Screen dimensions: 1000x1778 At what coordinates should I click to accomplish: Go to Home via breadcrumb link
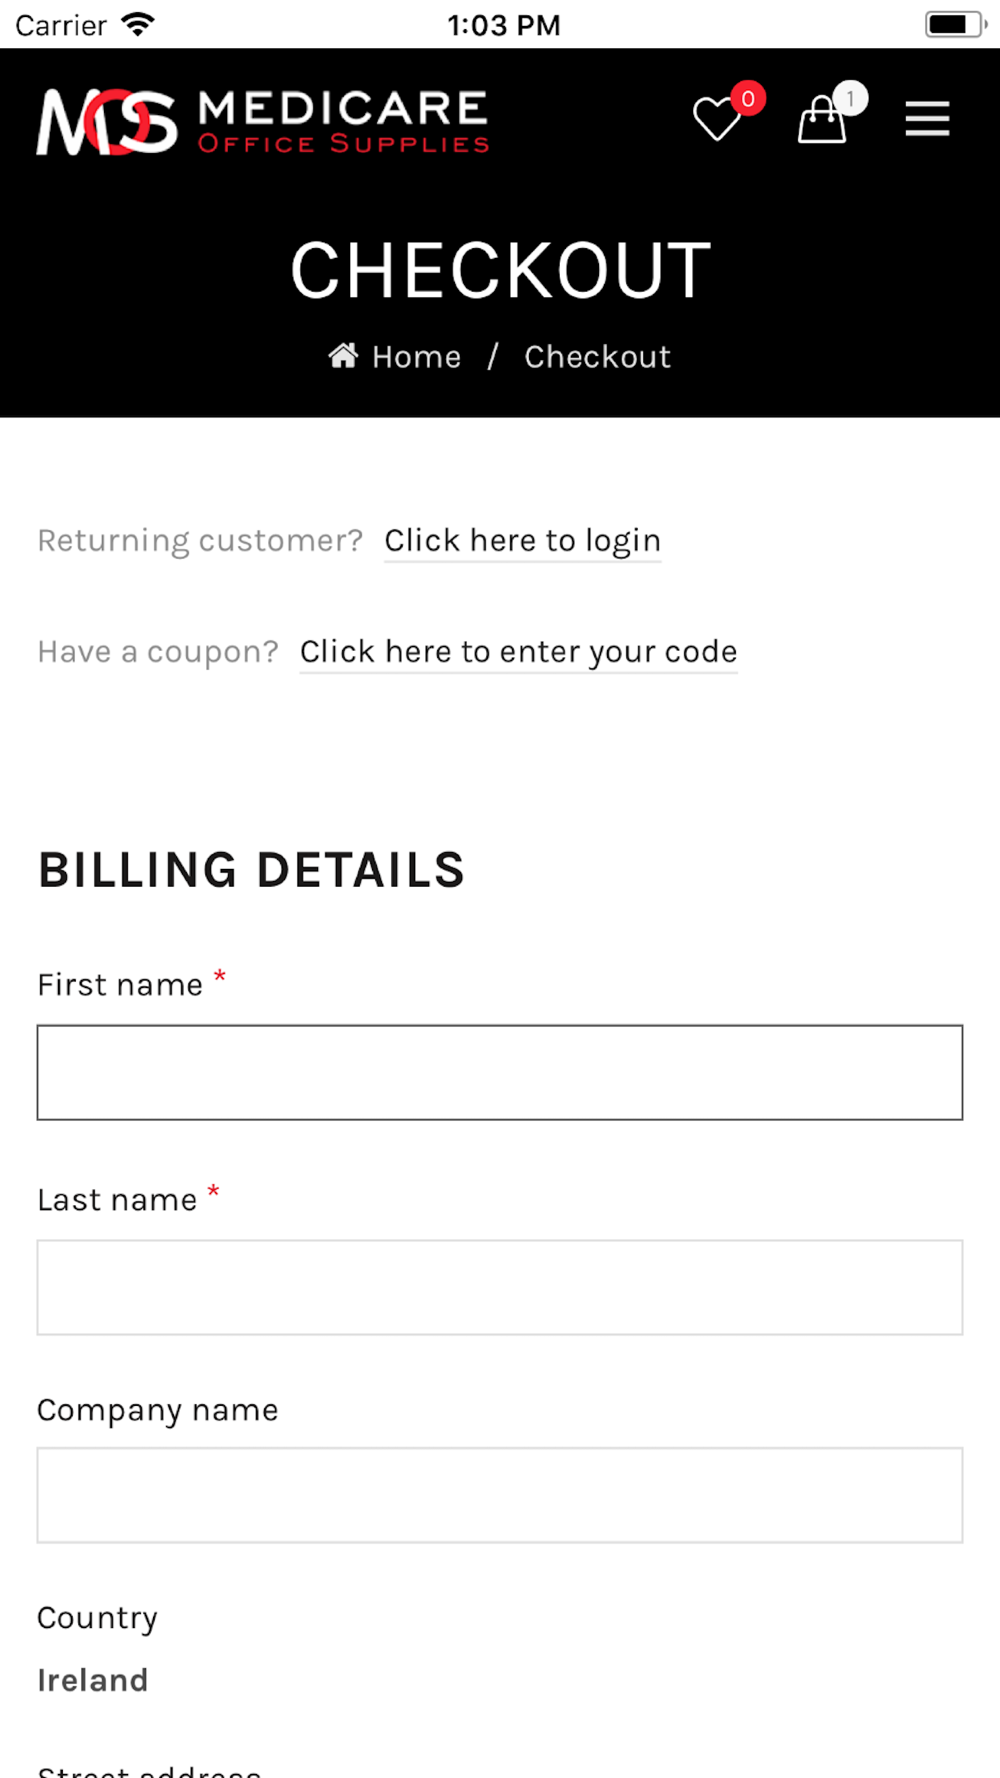(x=416, y=357)
